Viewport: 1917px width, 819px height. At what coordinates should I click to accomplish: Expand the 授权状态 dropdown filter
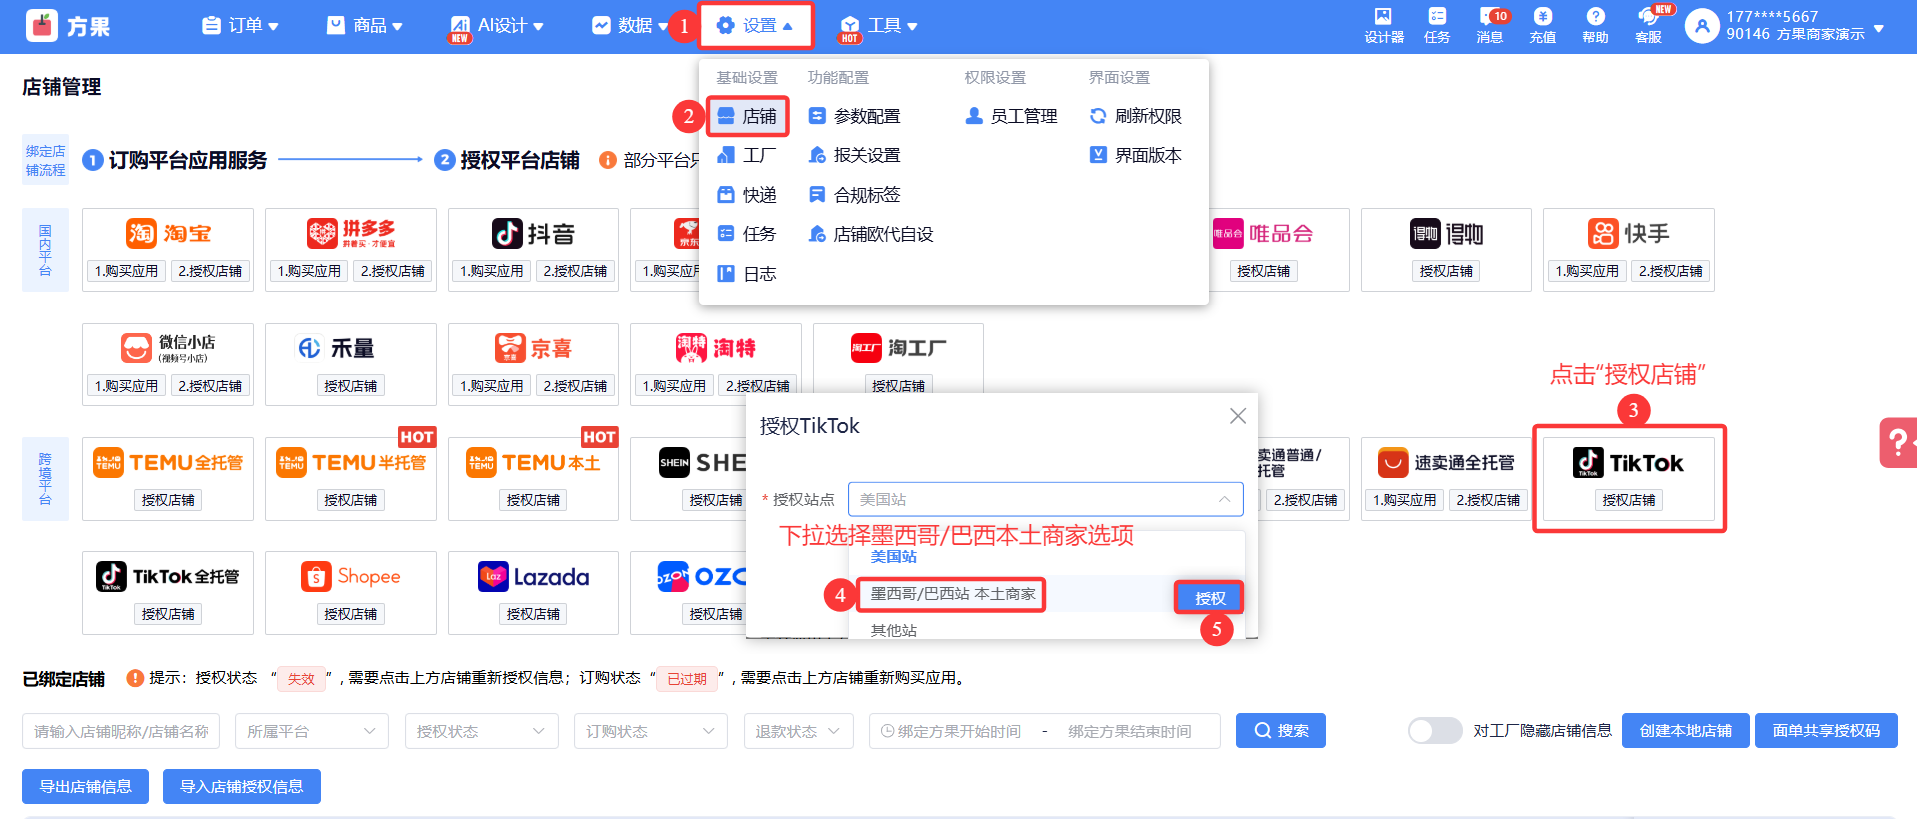point(481,731)
